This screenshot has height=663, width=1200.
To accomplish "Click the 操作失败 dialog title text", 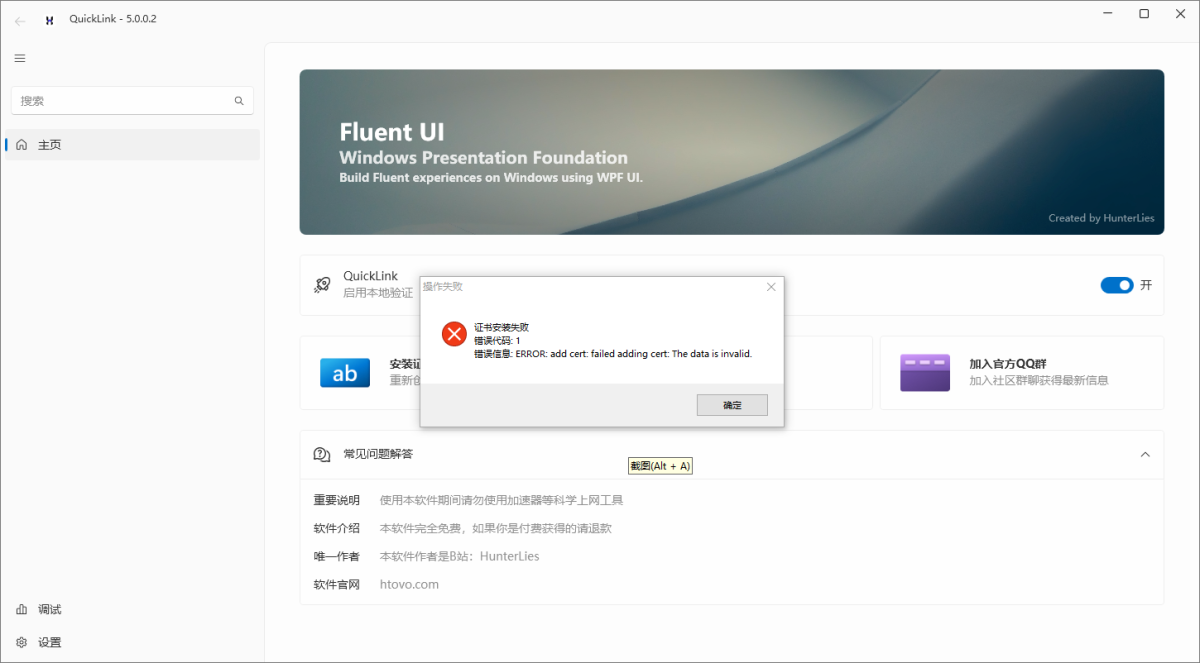I will (x=443, y=286).
